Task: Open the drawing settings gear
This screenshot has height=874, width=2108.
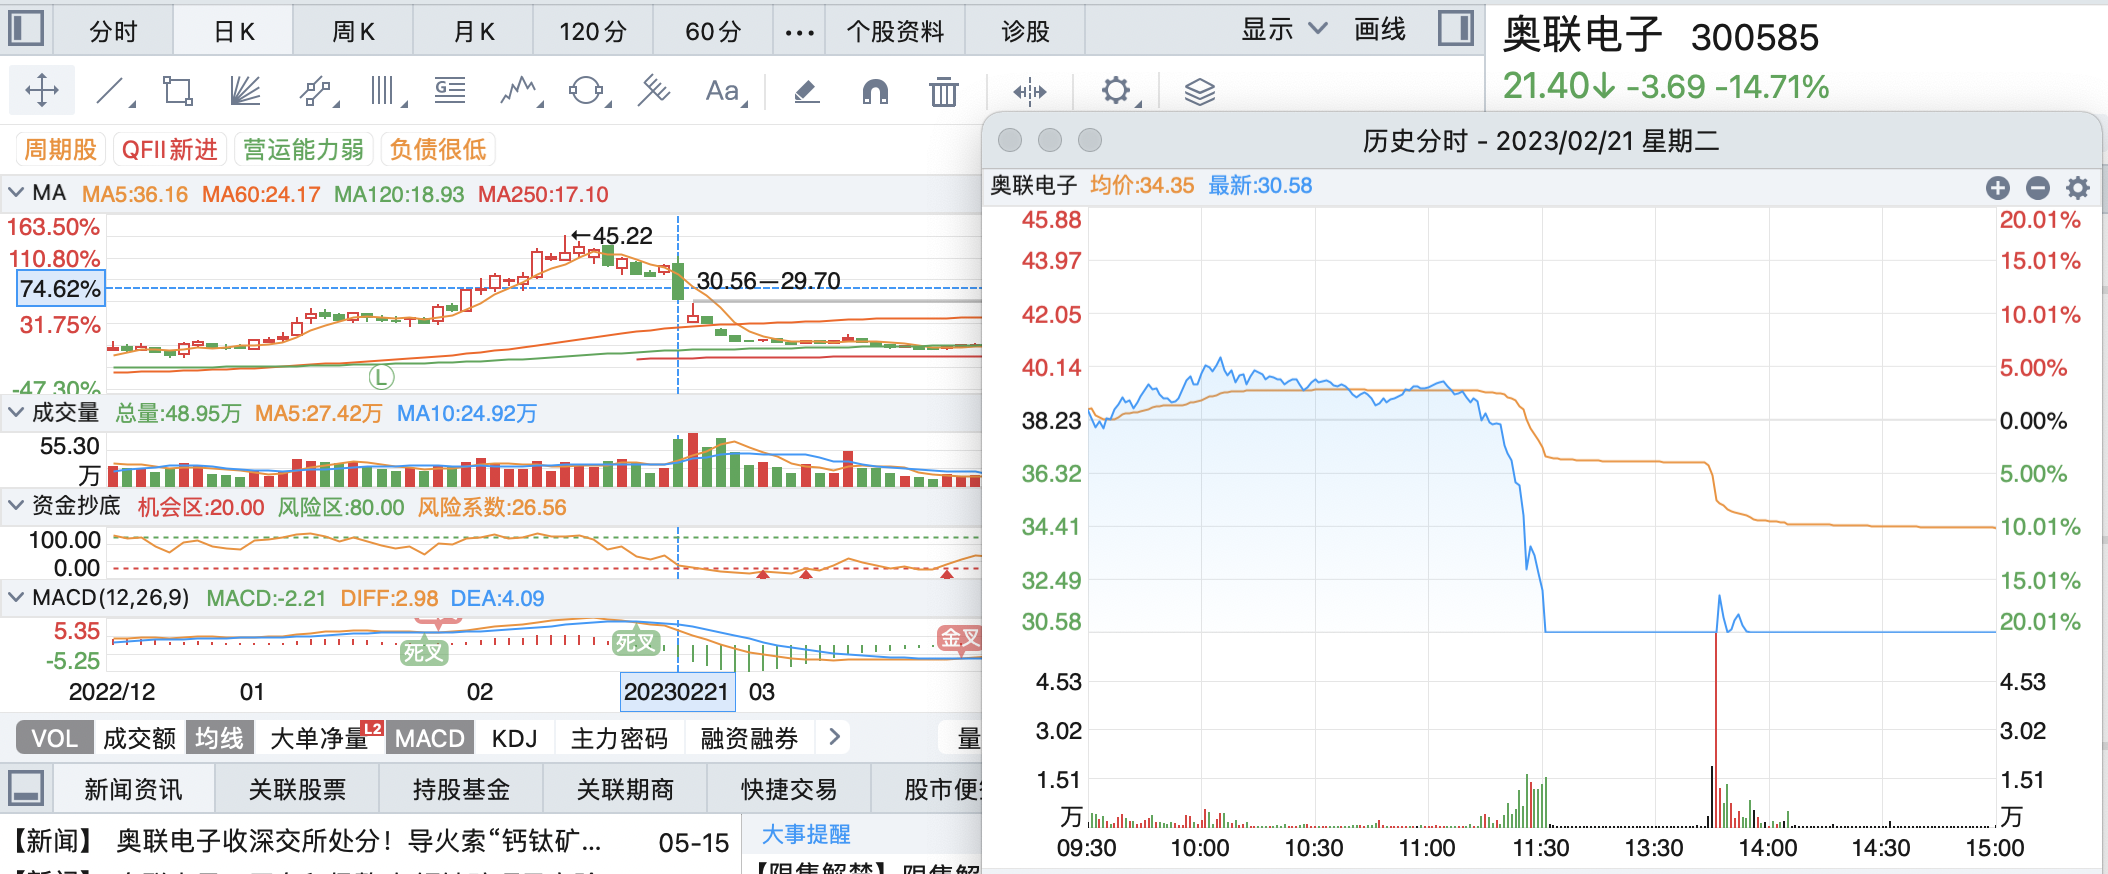Action: tap(1115, 91)
